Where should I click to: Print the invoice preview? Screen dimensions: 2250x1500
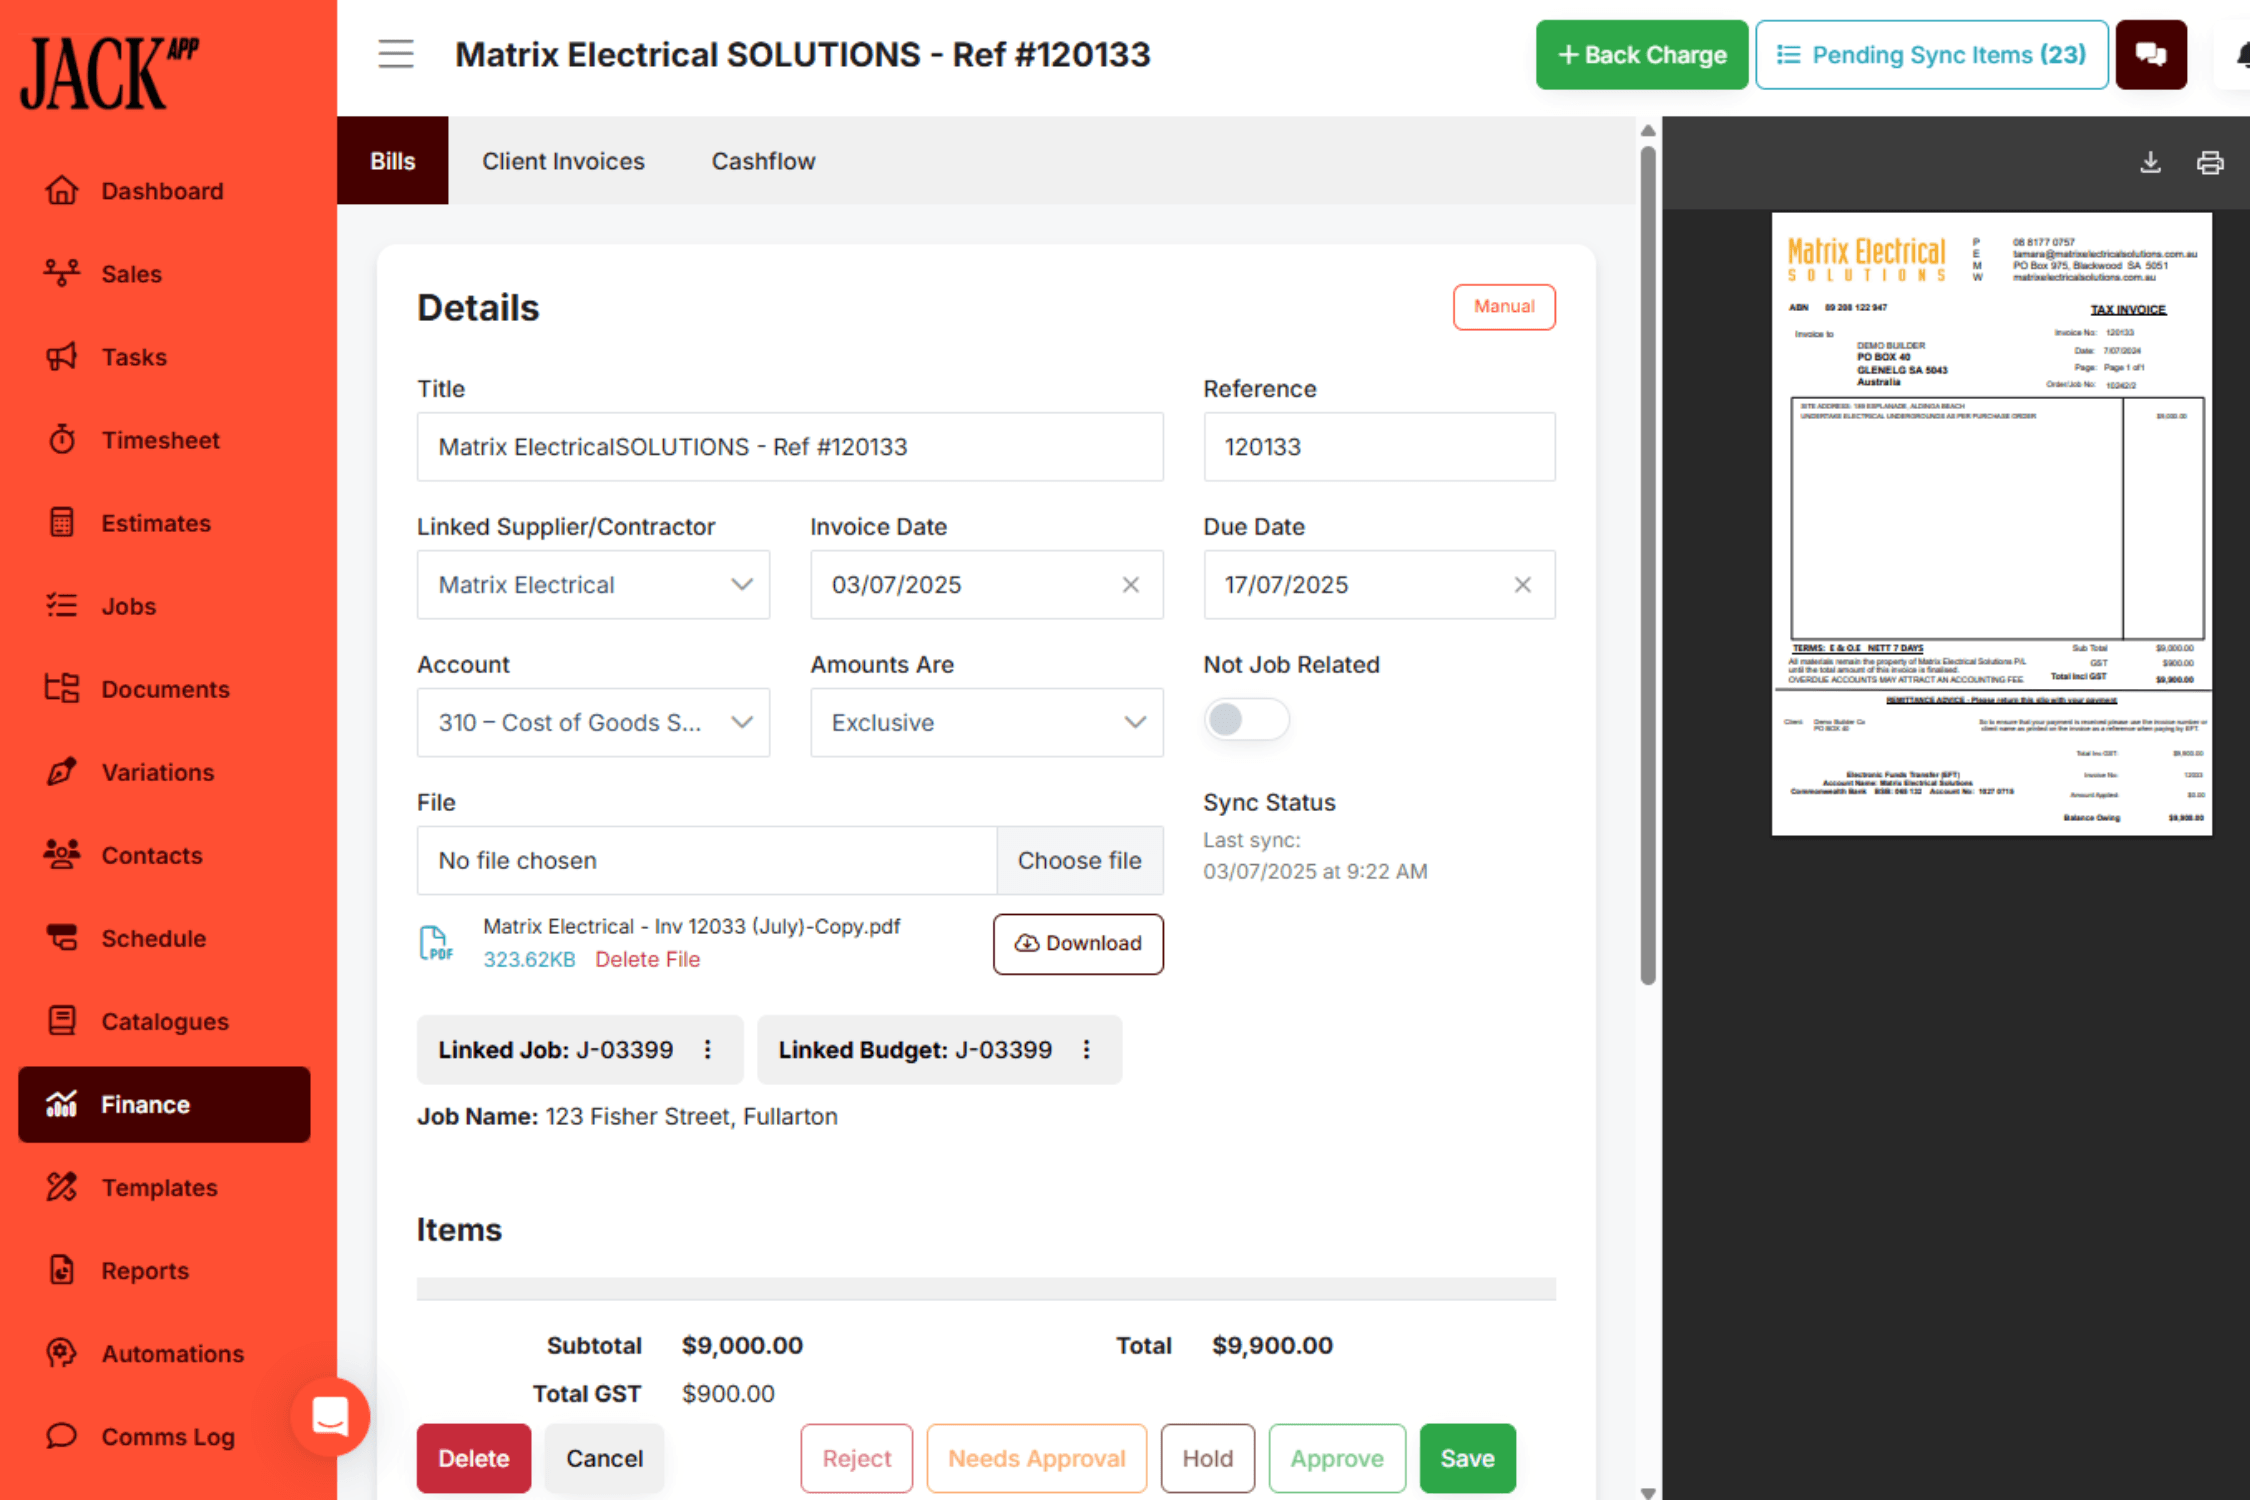[2209, 162]
